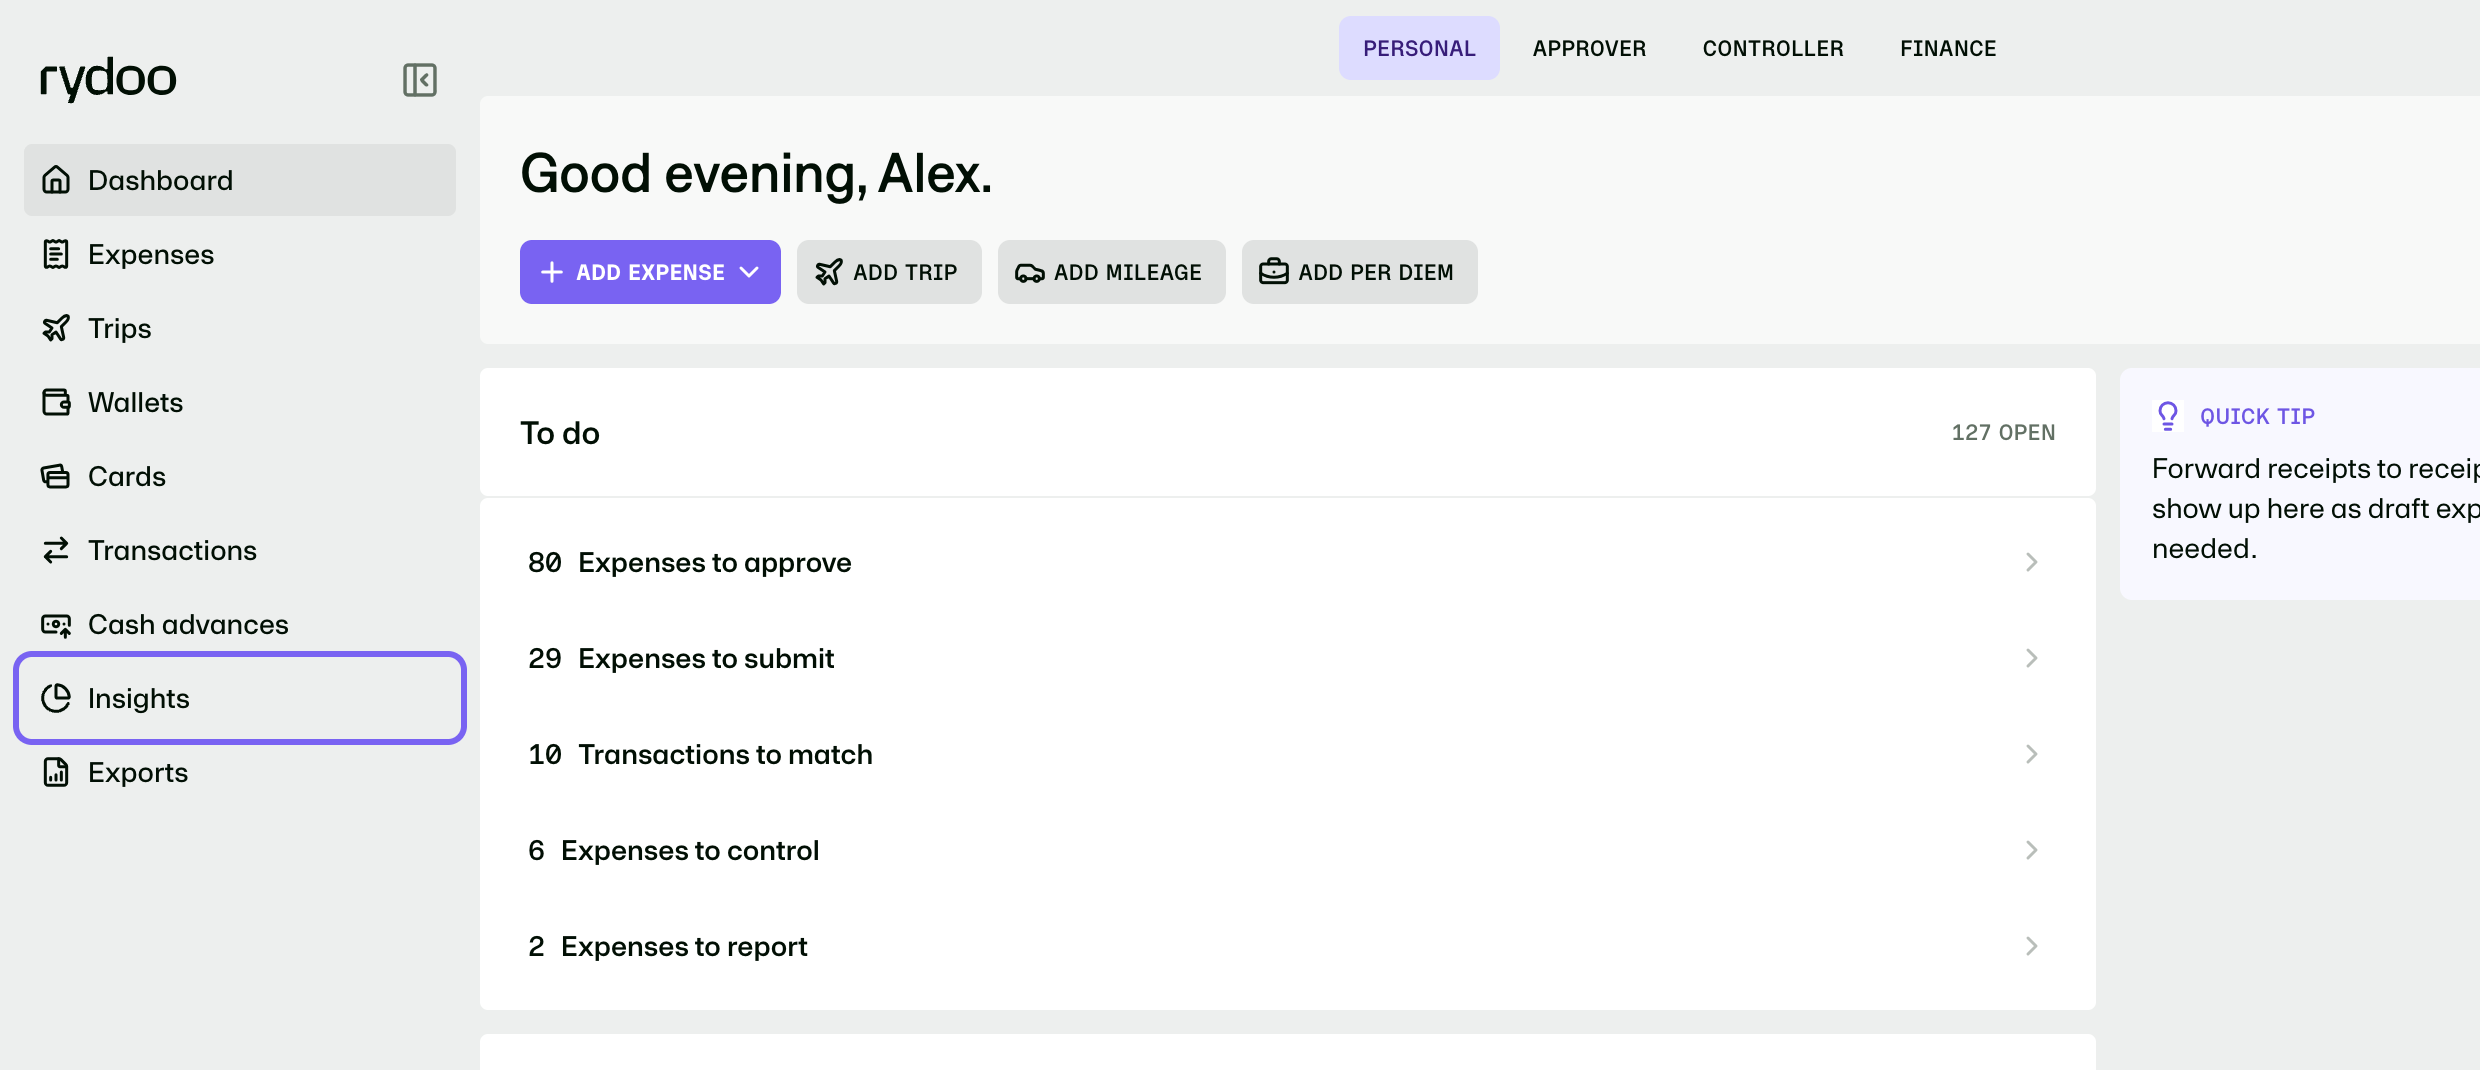Click the Dashboard home icon
The height and width of the screenshot is (1070, 2480).
click(56, 180)
